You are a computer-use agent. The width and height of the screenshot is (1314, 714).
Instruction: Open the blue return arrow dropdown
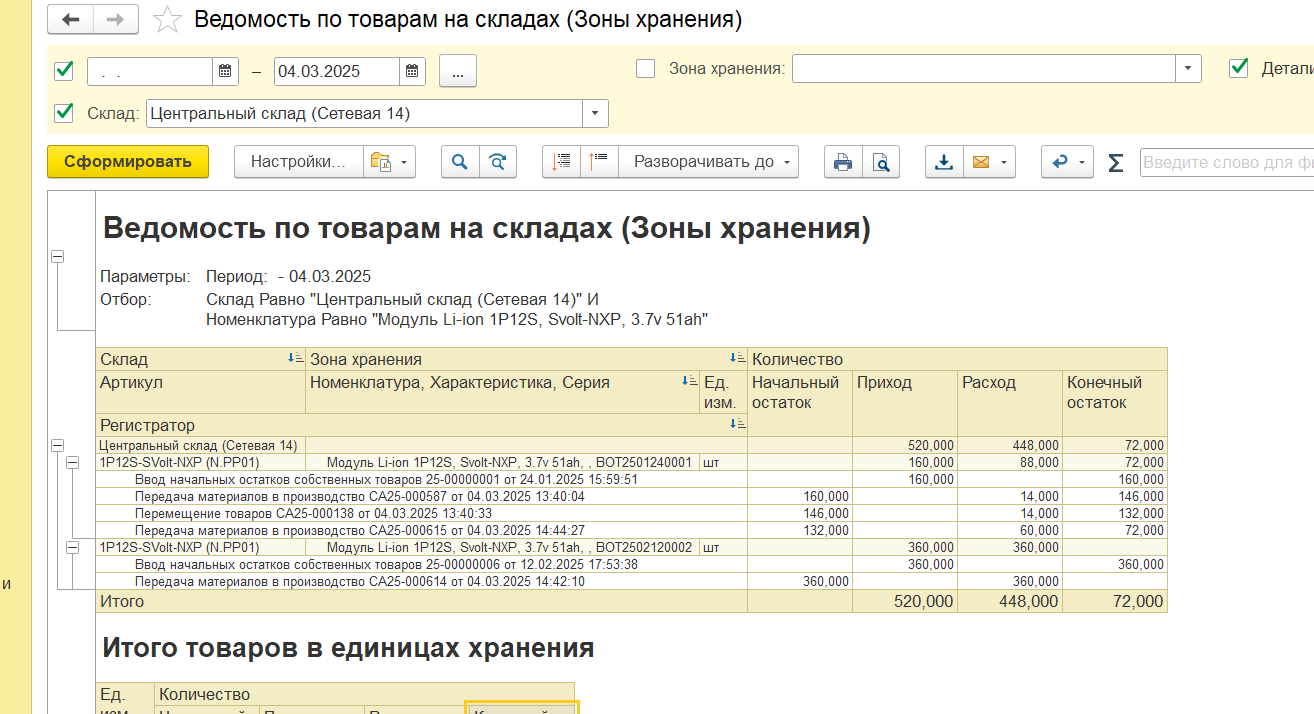pos(1068,162)
